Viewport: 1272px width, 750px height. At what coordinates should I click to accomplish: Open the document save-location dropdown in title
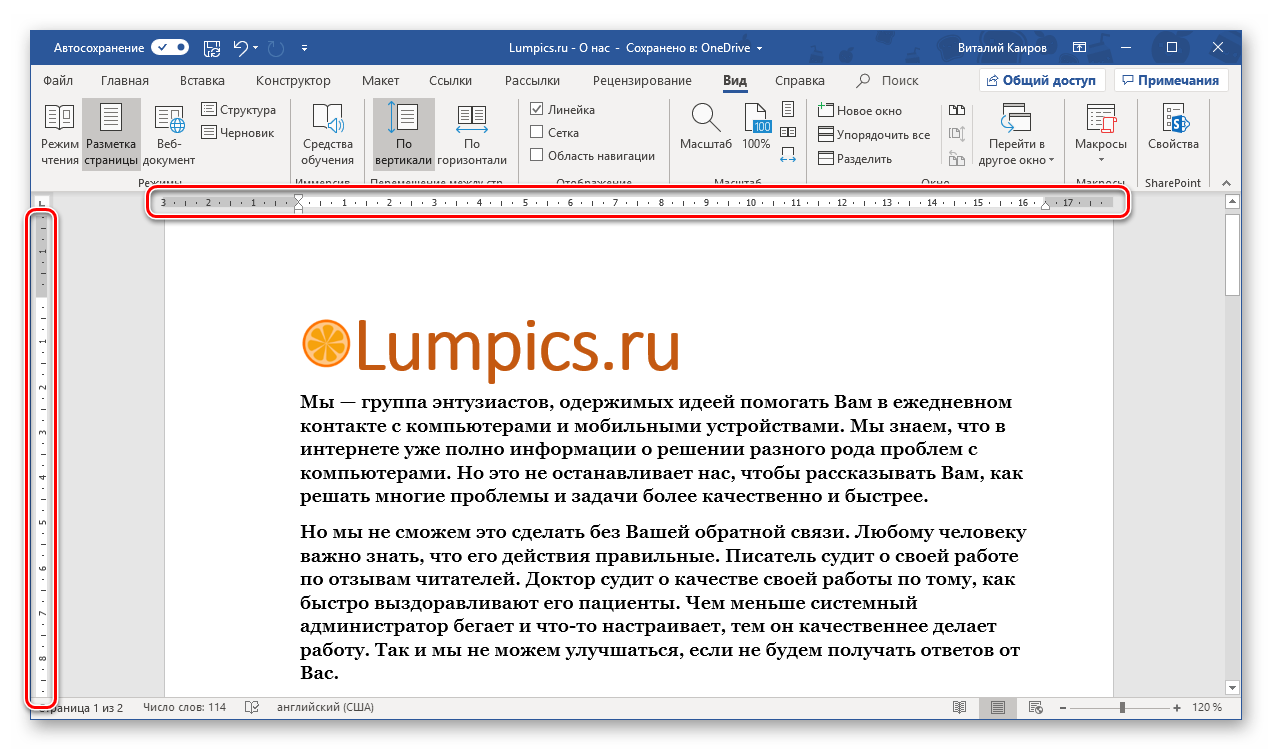(x=759, y=47)
